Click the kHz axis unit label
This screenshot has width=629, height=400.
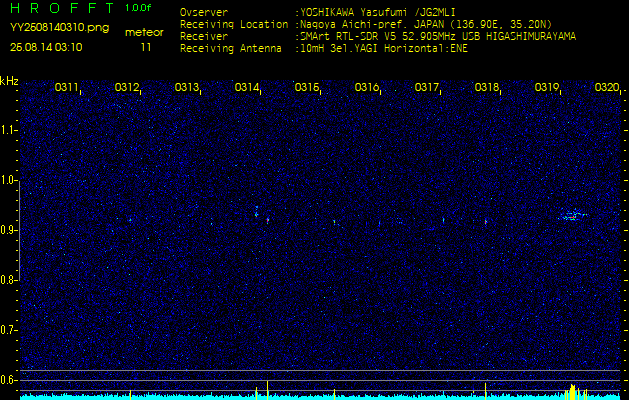9,81
